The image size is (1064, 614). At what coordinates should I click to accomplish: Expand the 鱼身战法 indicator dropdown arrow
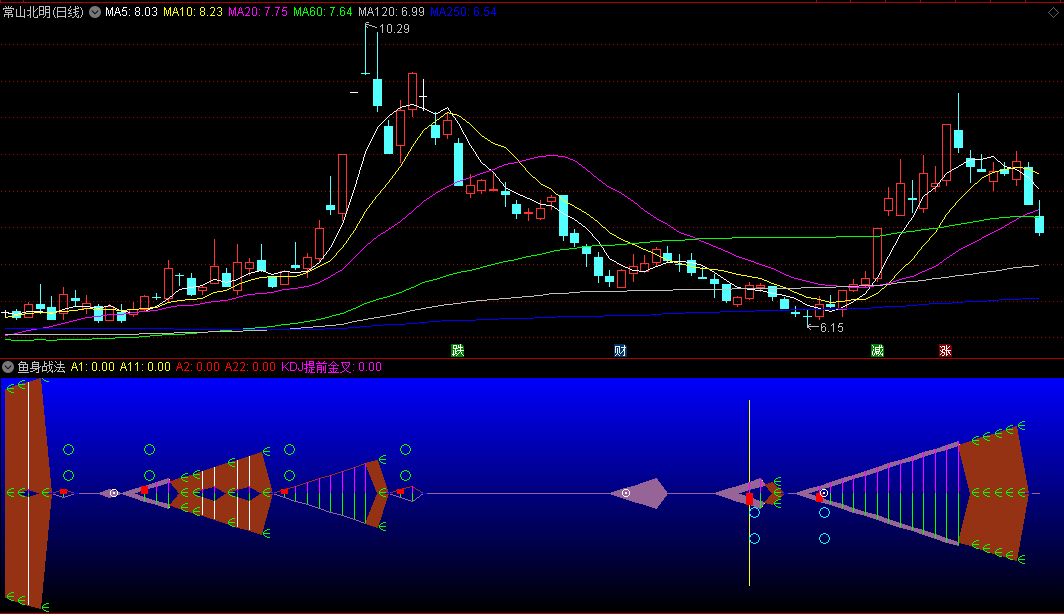pos(8,367)
